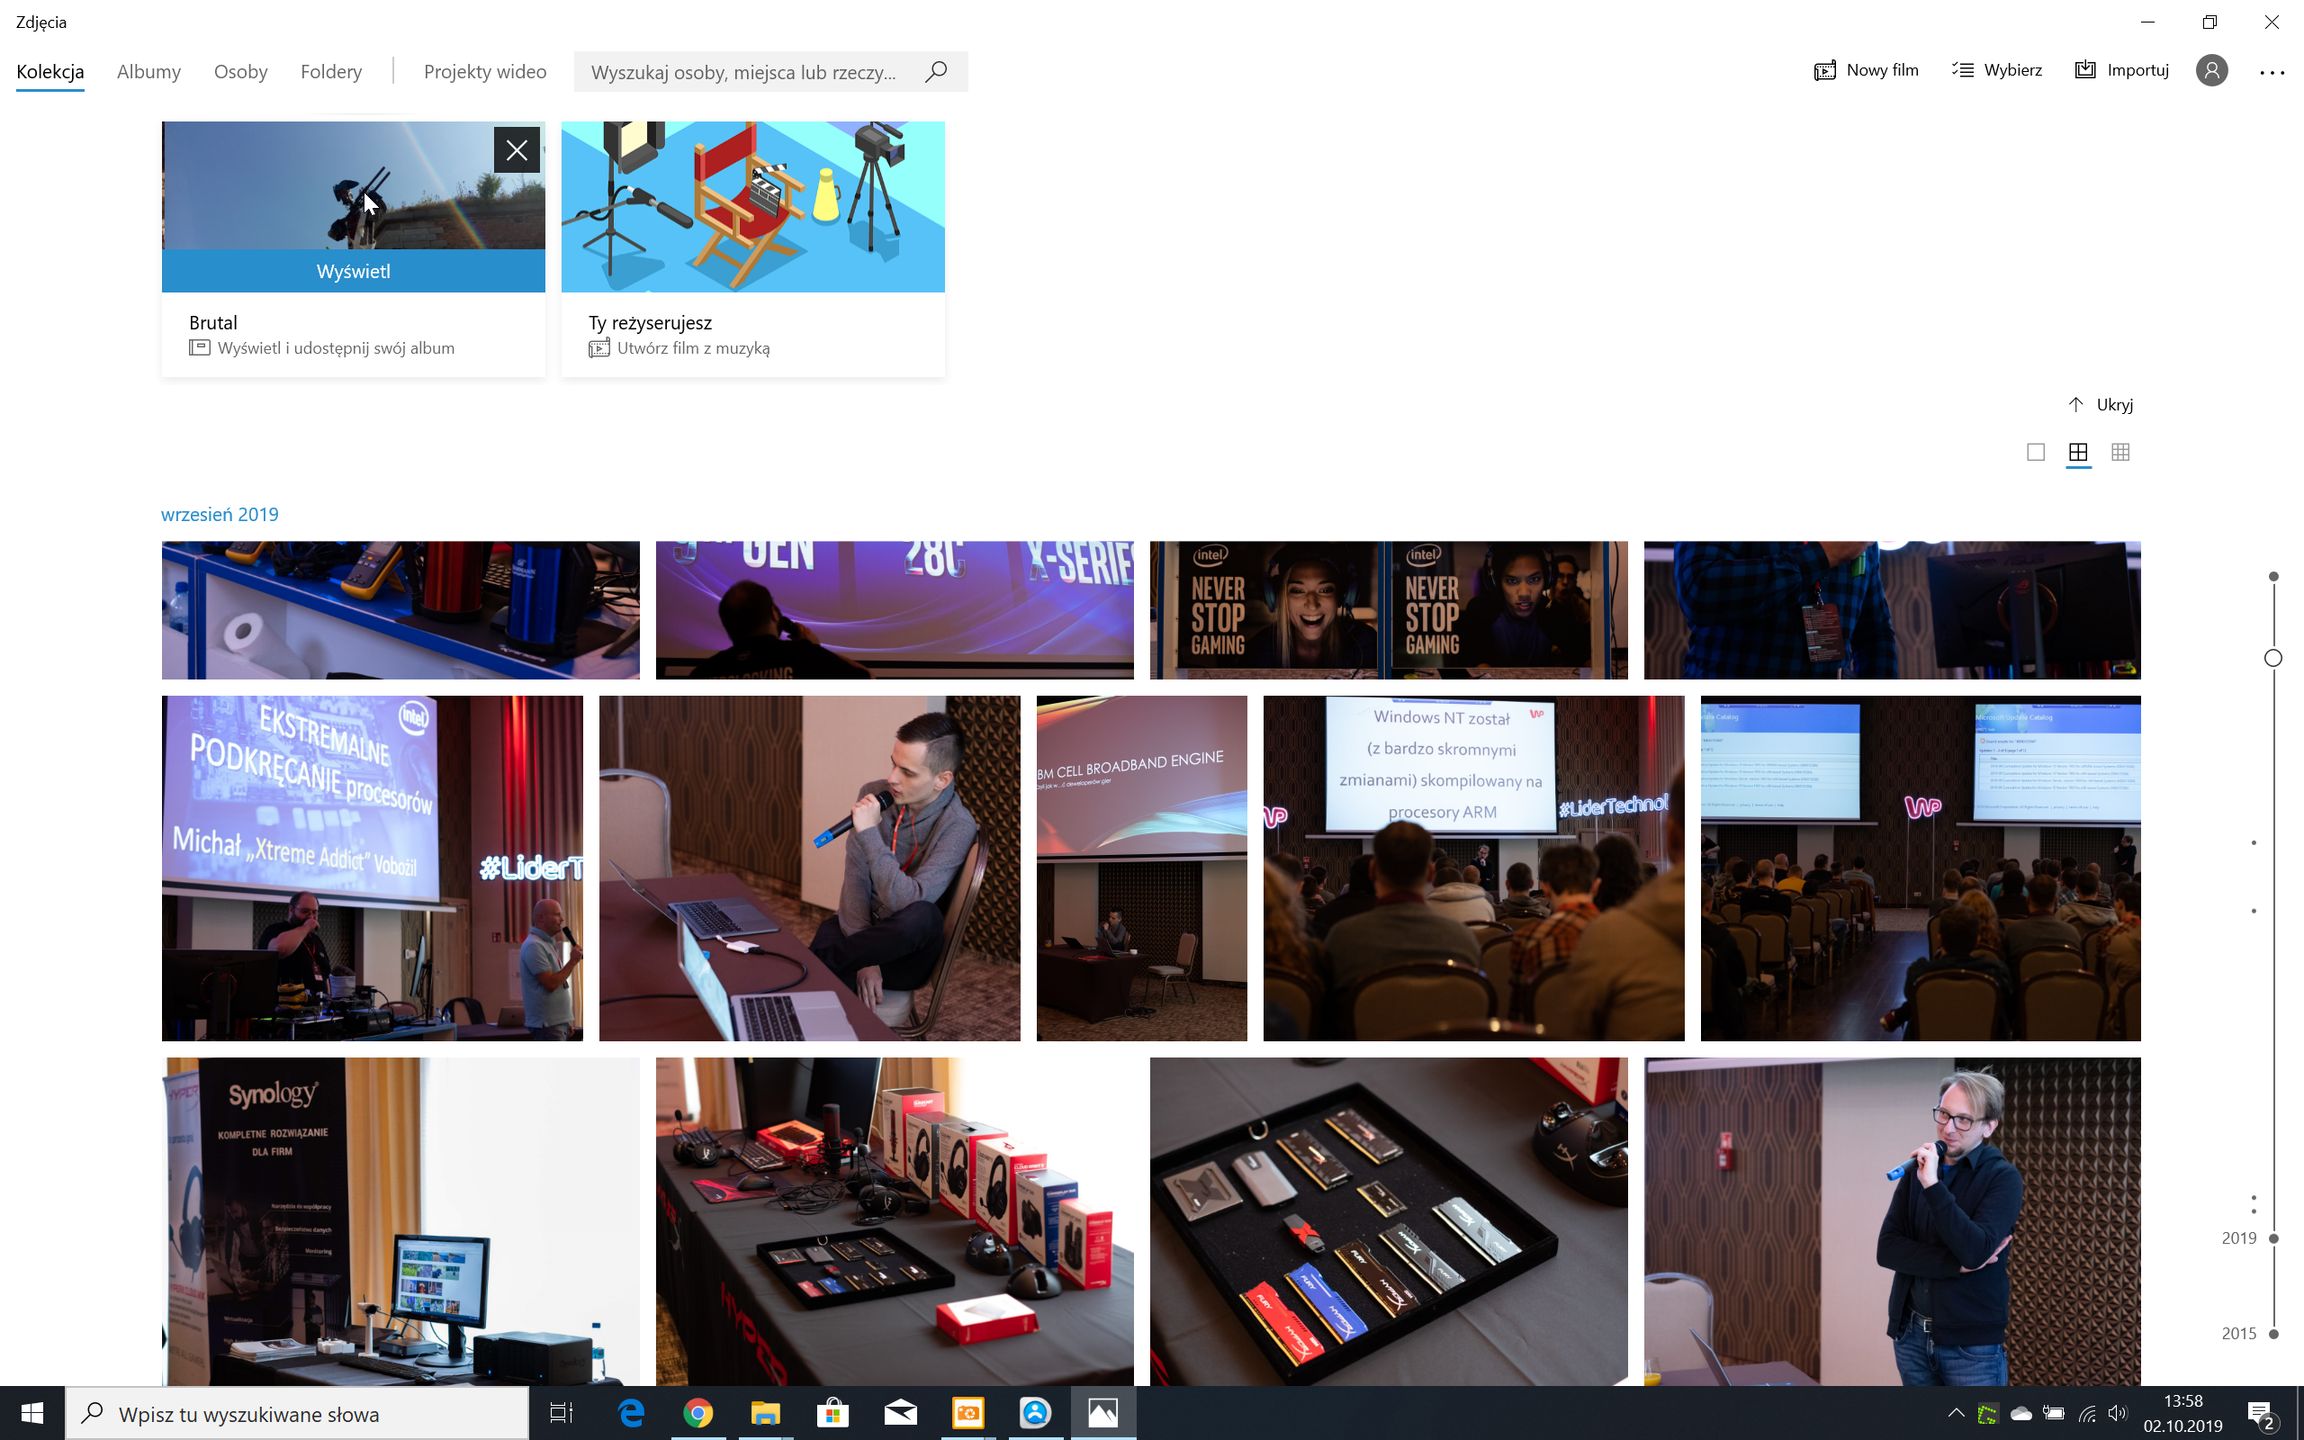Click the Nowy film icon

[x=1825, y=71]
